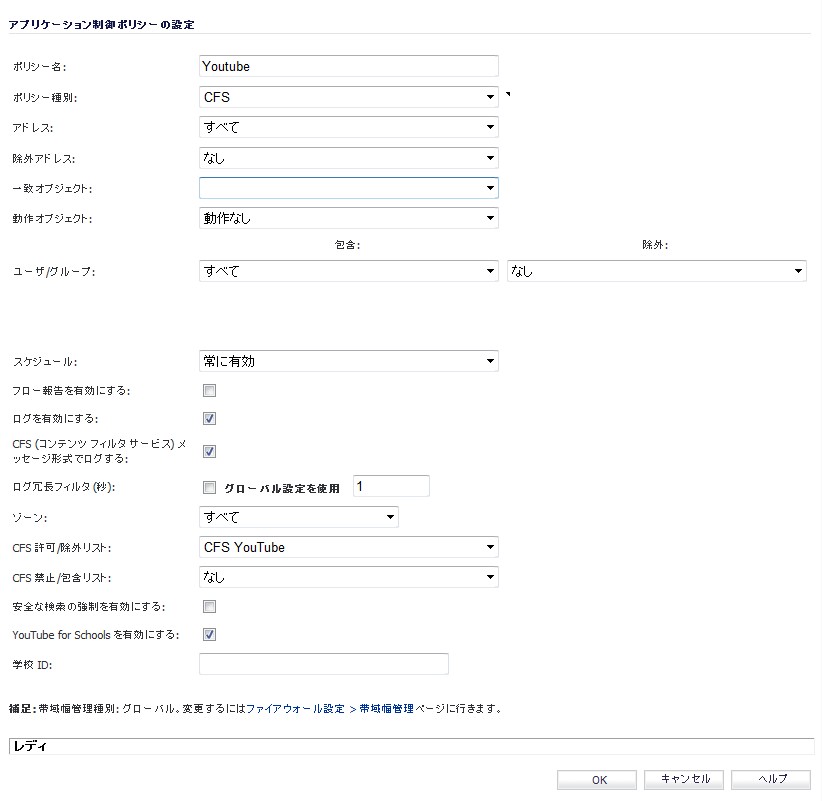This screenshot has width=822, height=801.
Task: Click the ポリシー名 field containing Youtube
Action: pos(349,67)
